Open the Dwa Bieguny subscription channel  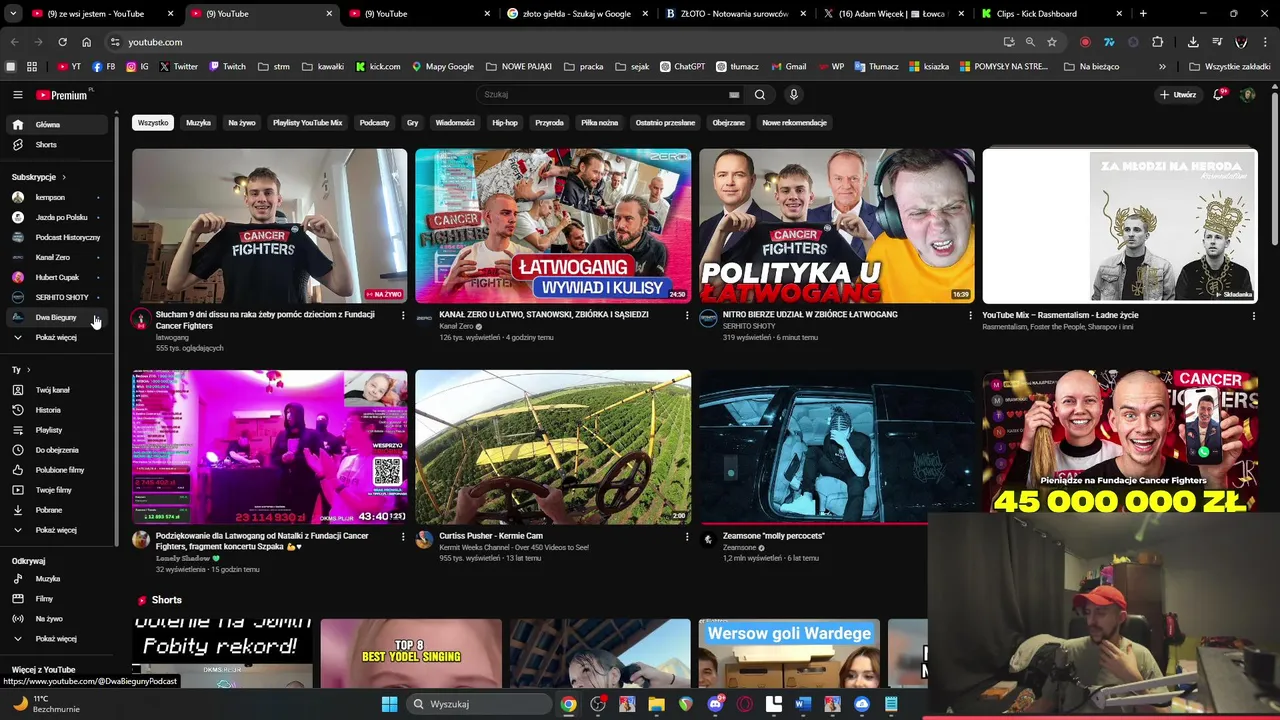click(56, 317)
